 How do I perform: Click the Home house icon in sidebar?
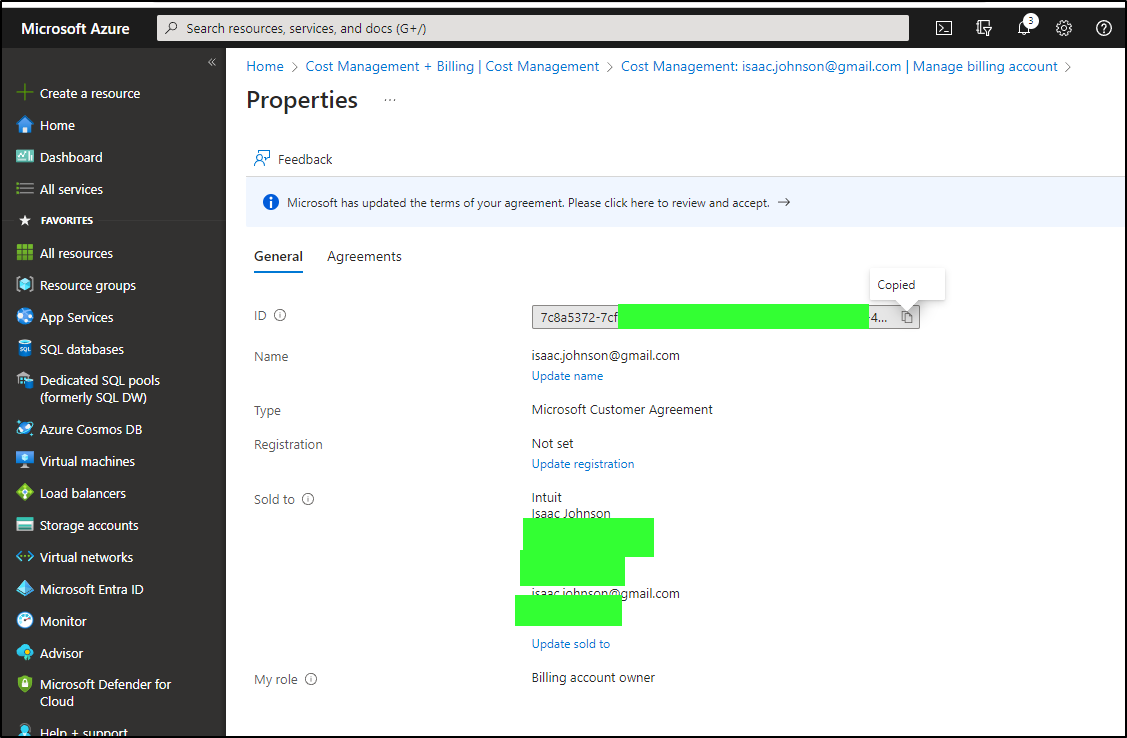[24, 125]
